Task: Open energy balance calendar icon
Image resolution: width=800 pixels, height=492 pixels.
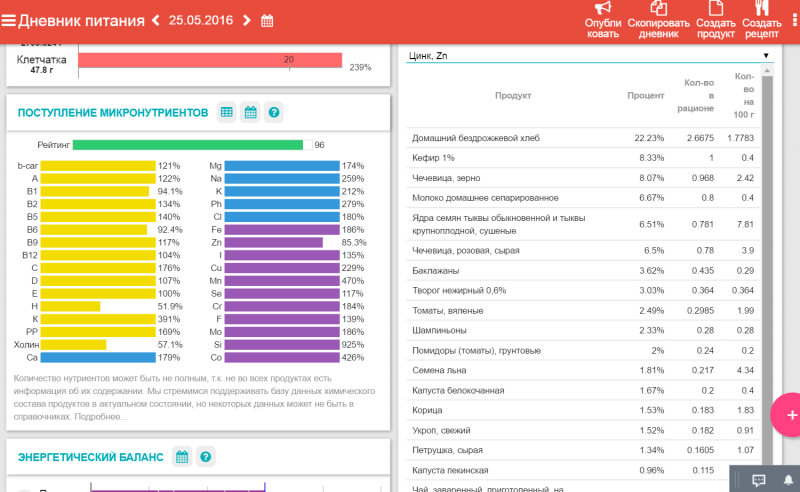Action: coord(182,457)
